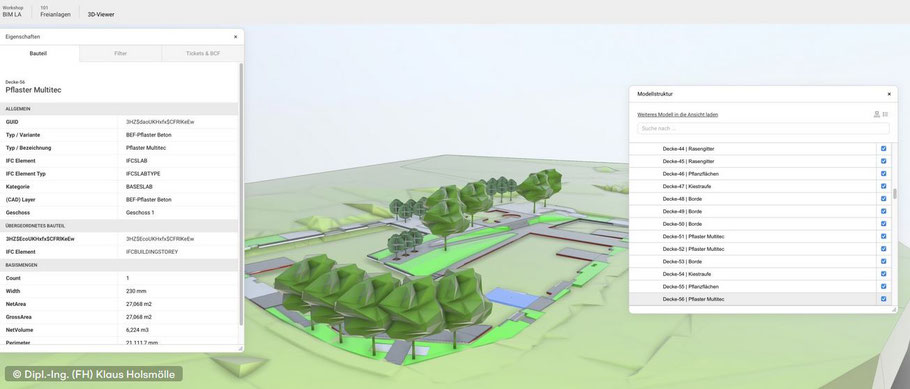Viewport: 910px width, 389px height.
Task: Click the pin icon in the Modellstruktur header
Action: tap(876, 114)
